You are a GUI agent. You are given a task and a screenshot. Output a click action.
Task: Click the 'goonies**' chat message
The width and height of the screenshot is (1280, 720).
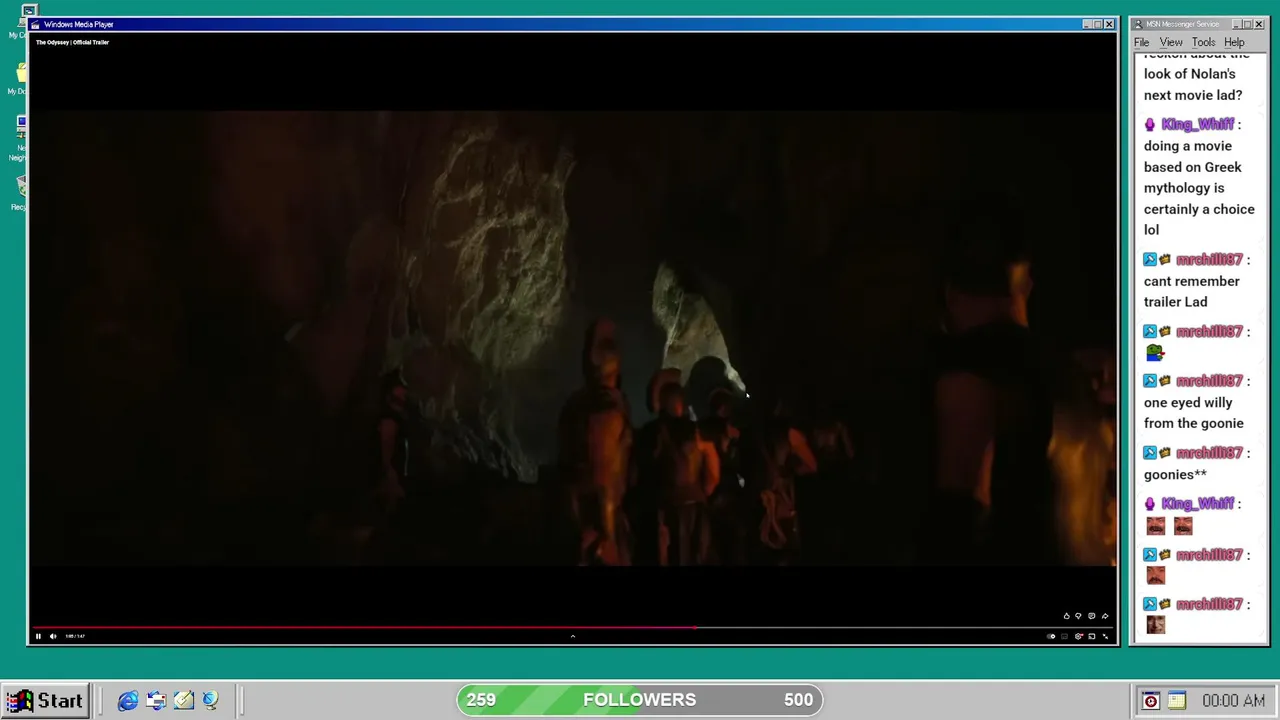click(x=1175, y=475)
